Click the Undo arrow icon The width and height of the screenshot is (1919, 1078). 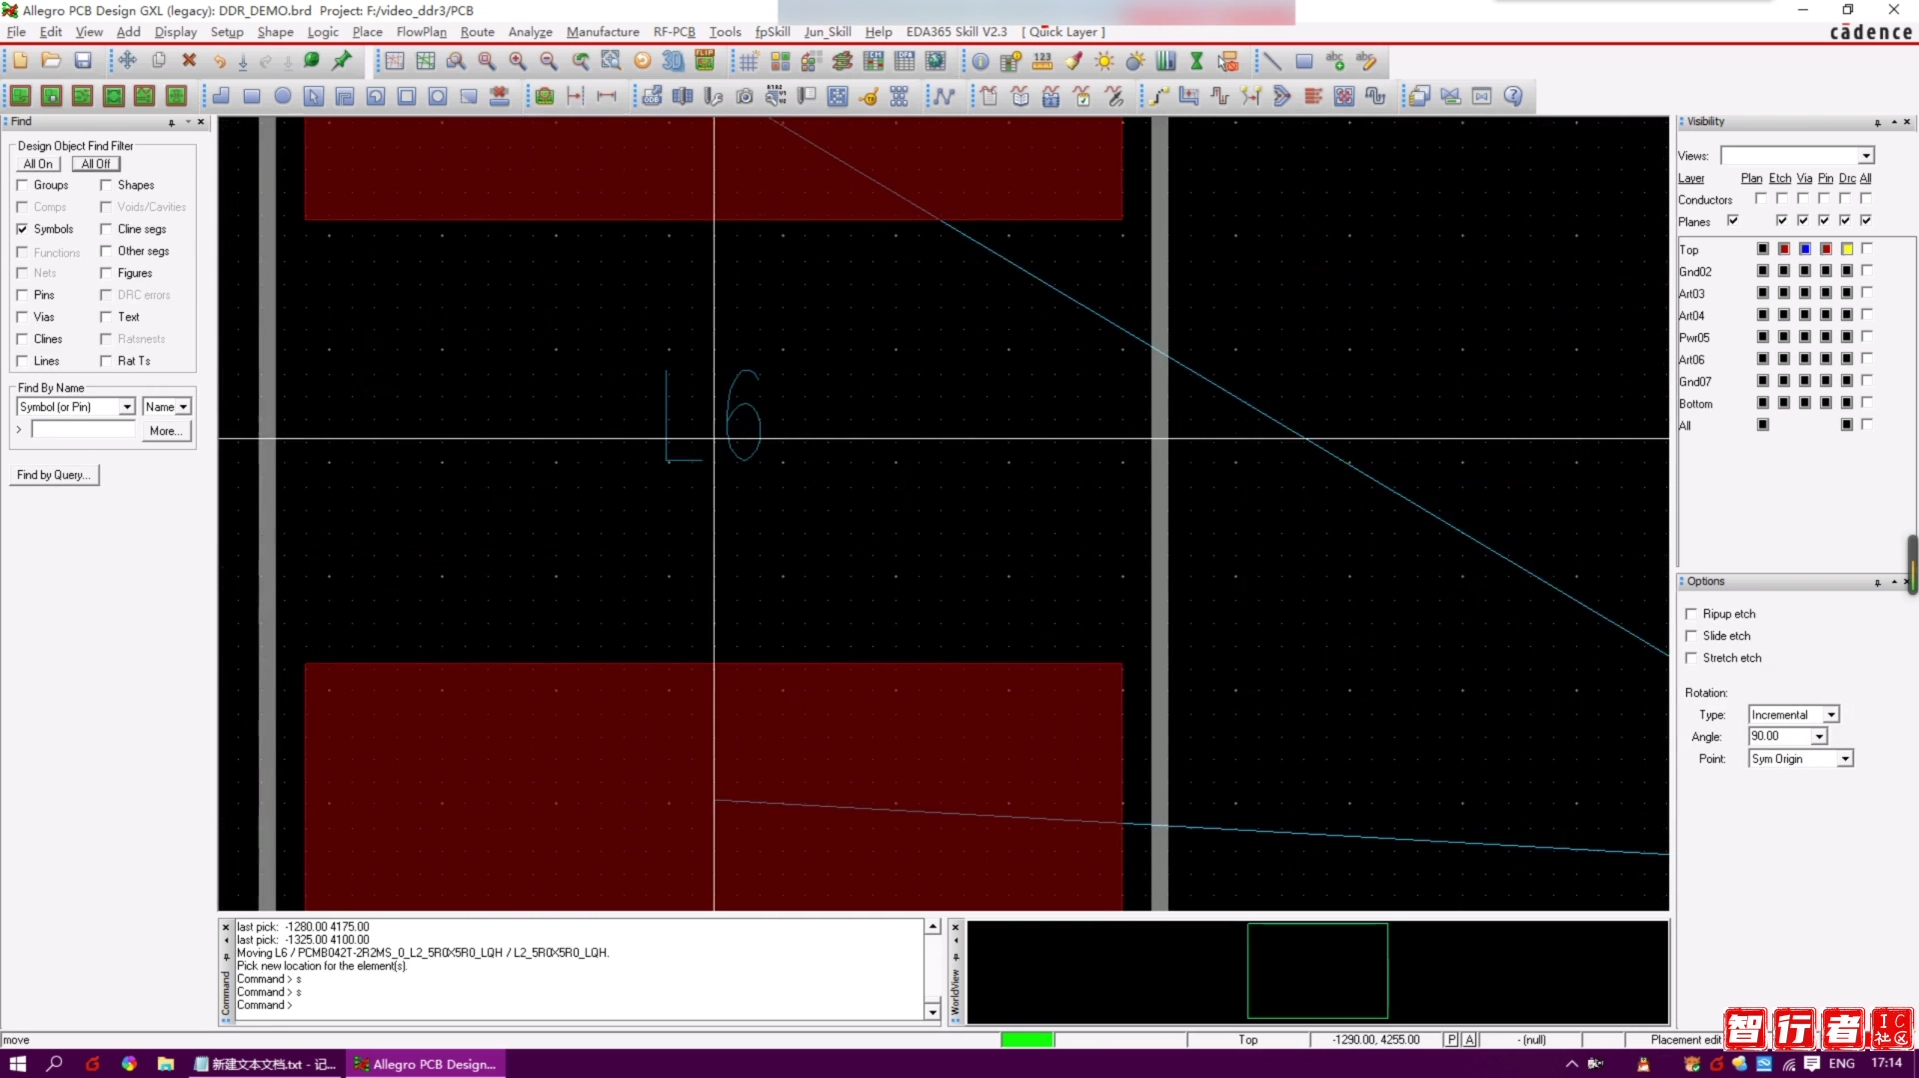pyautogui.click(x=219, y=61)
